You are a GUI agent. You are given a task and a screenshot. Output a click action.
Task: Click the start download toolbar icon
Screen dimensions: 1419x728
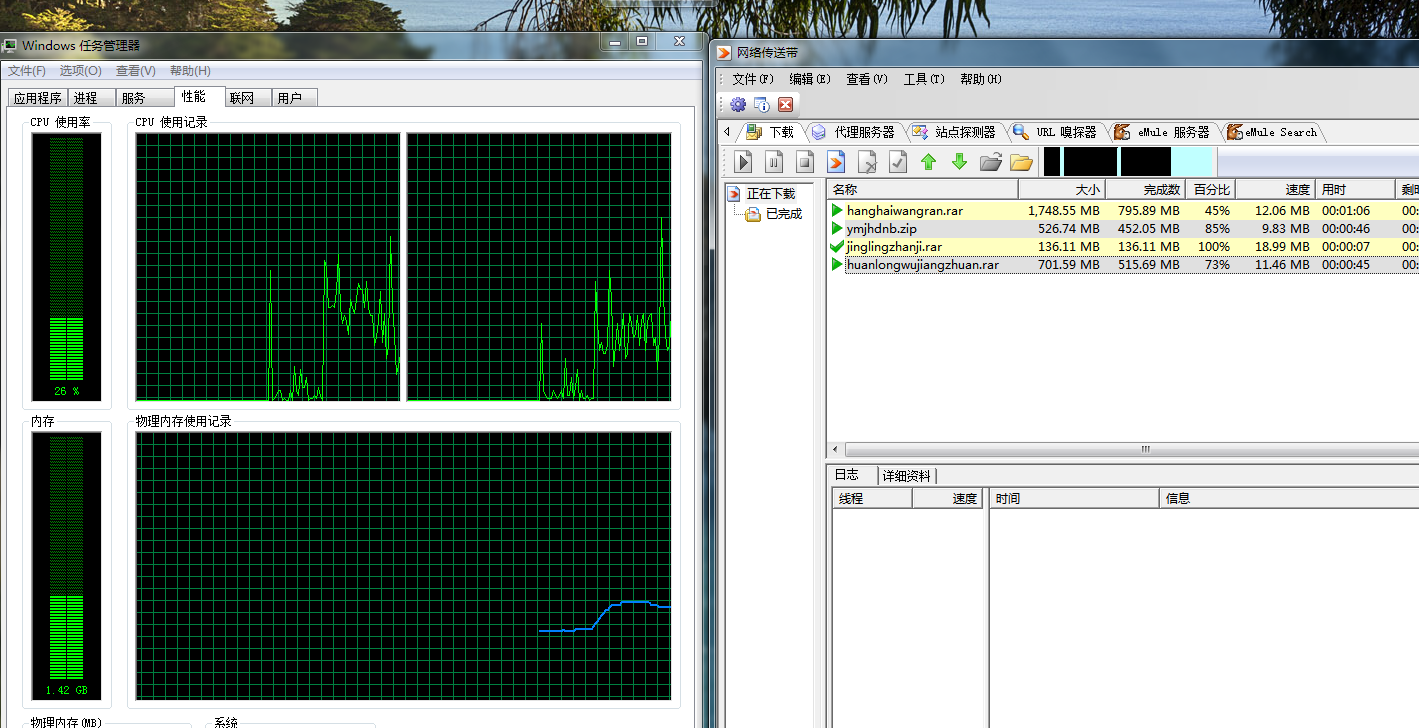click(743, 162)
